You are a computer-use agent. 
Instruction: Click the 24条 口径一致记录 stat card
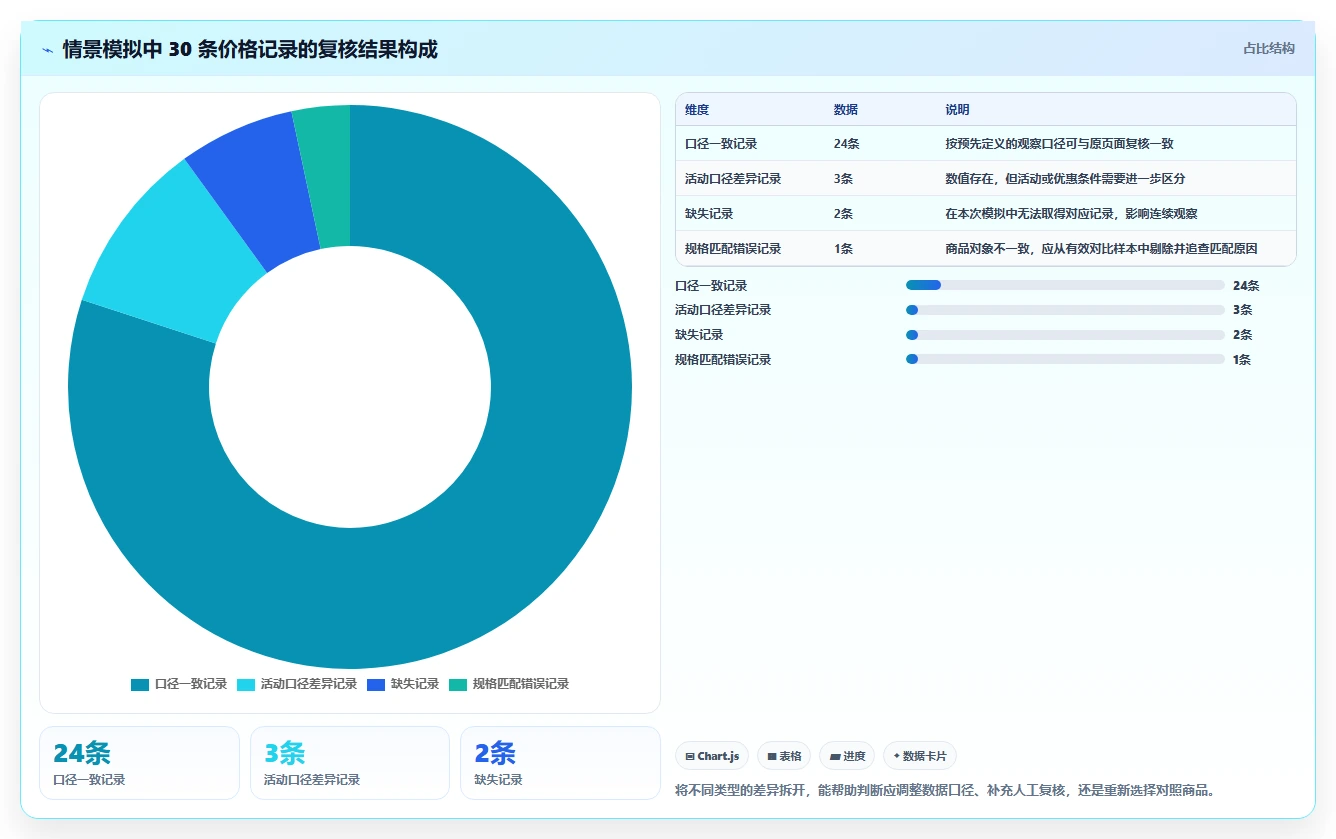[x=139, y=763]
